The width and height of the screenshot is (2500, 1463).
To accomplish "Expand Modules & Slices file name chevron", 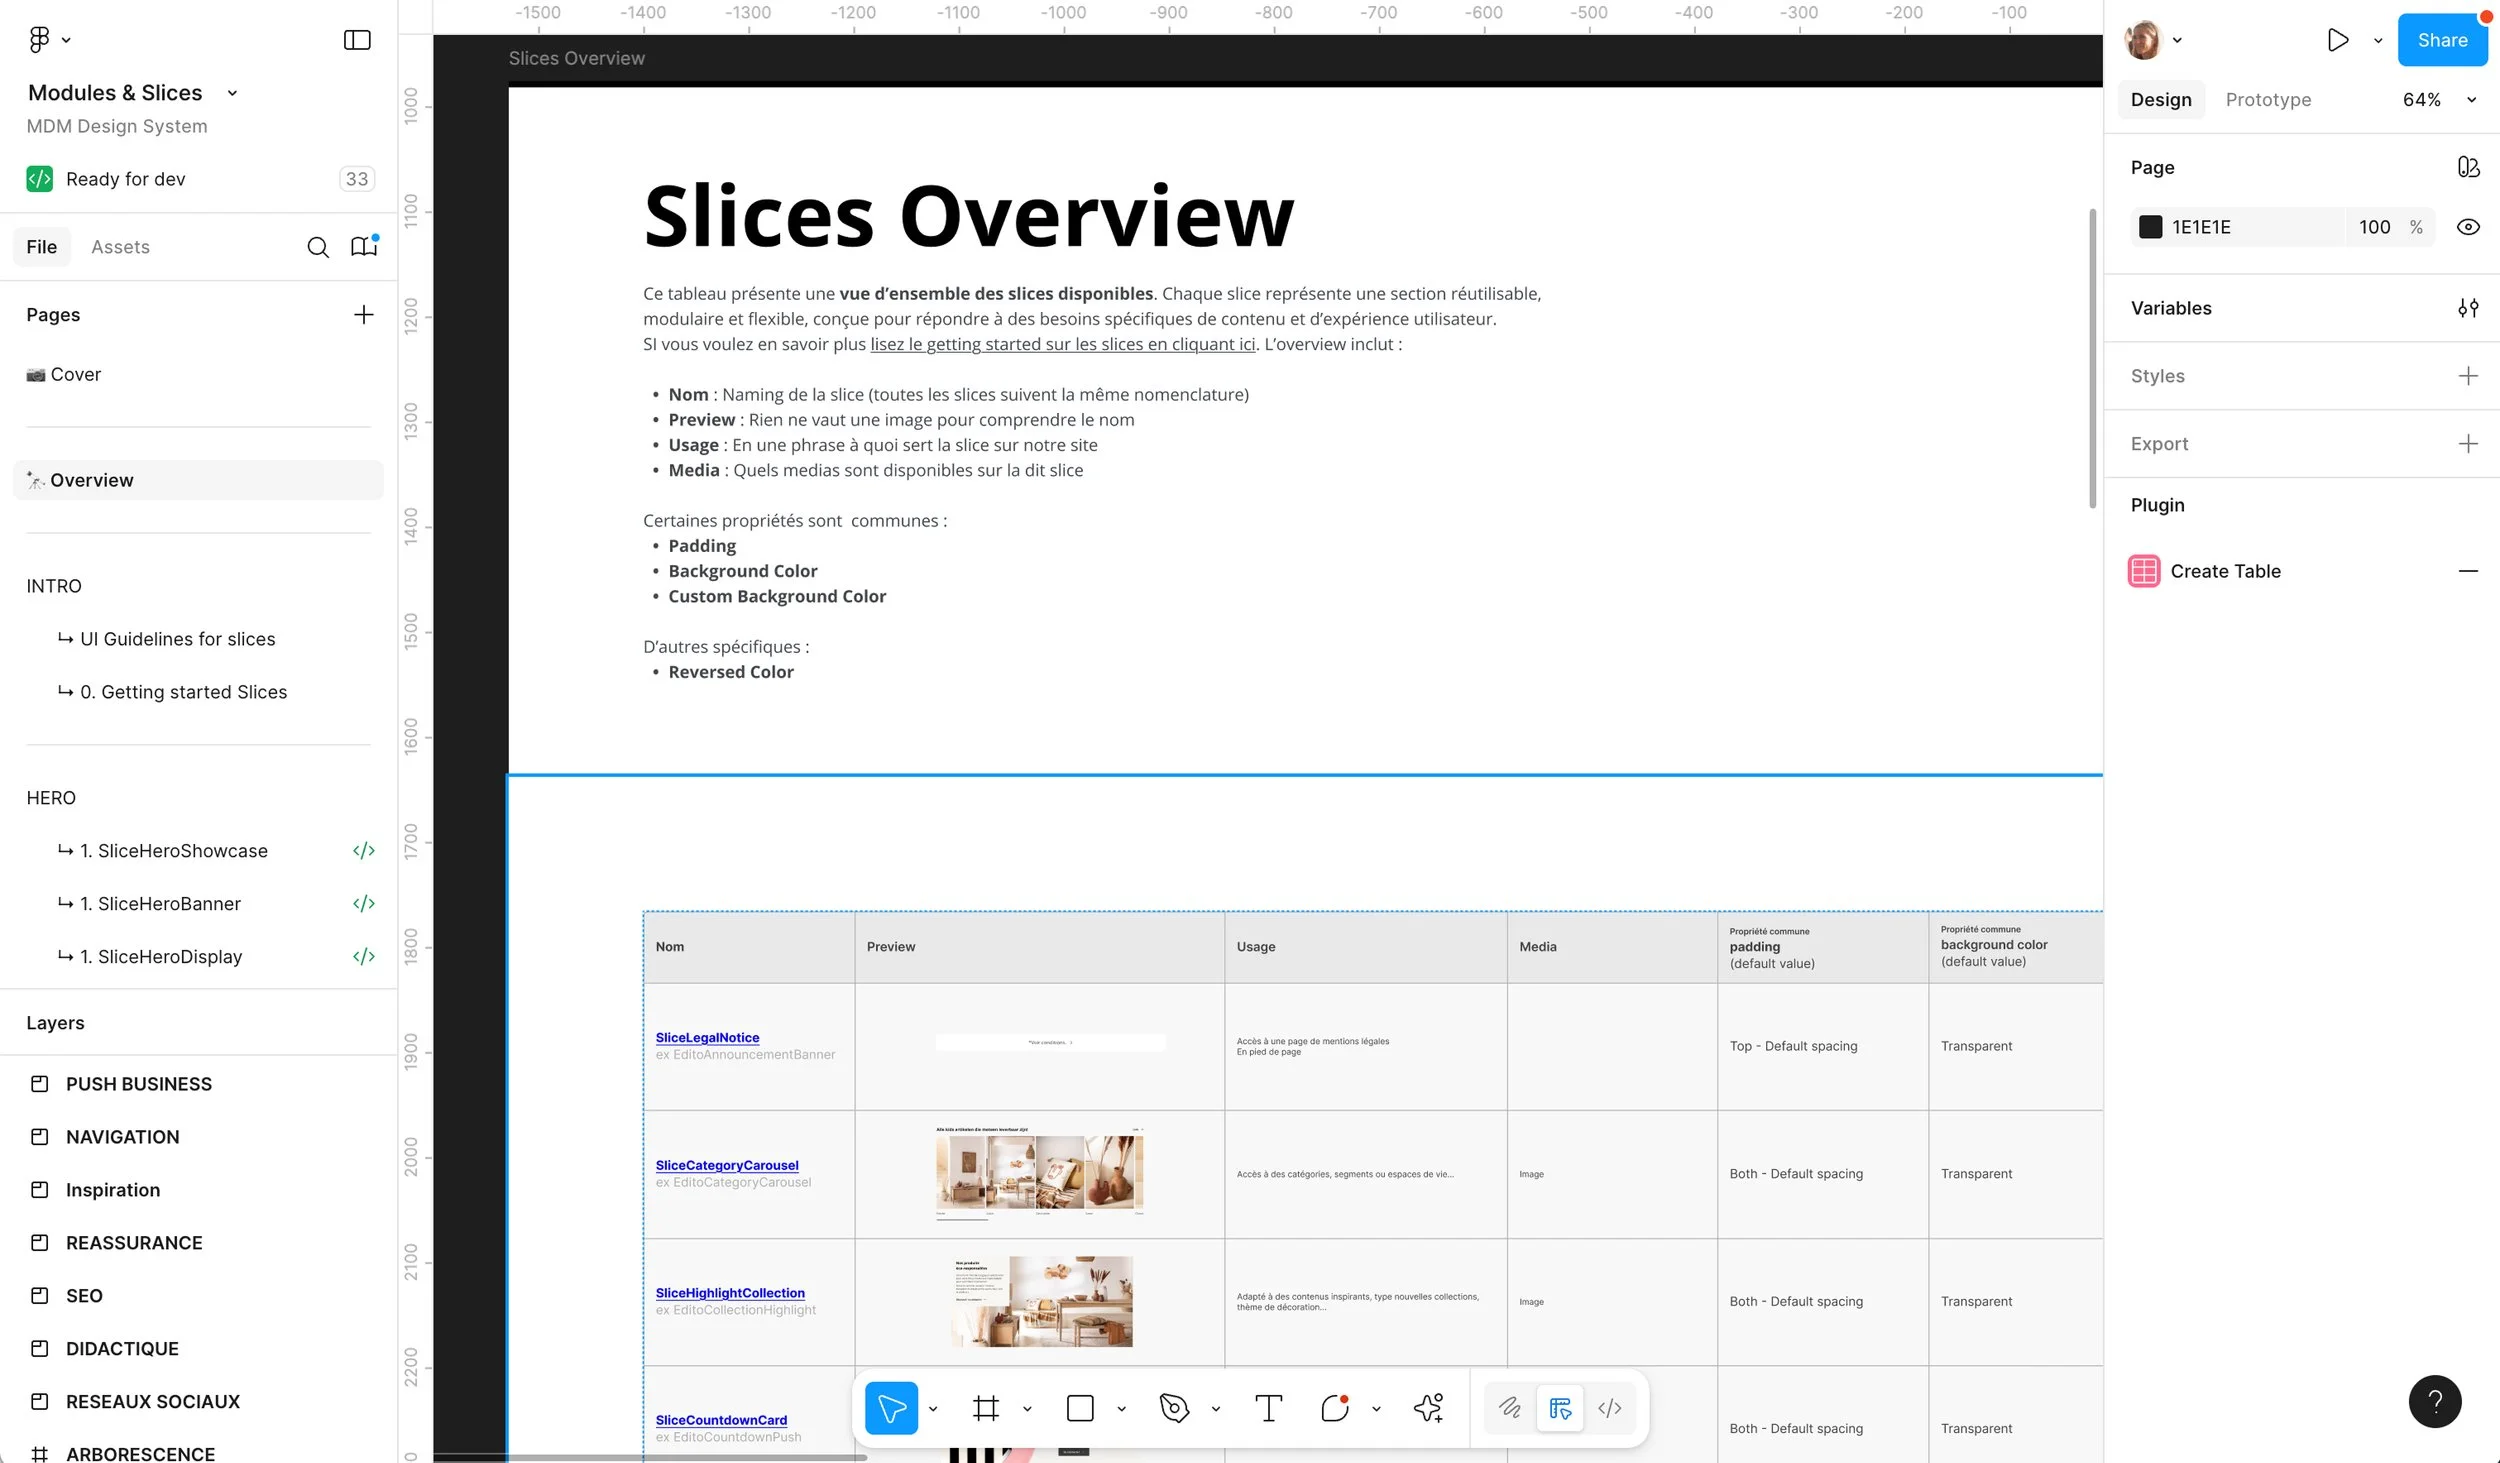I will 232,93.
